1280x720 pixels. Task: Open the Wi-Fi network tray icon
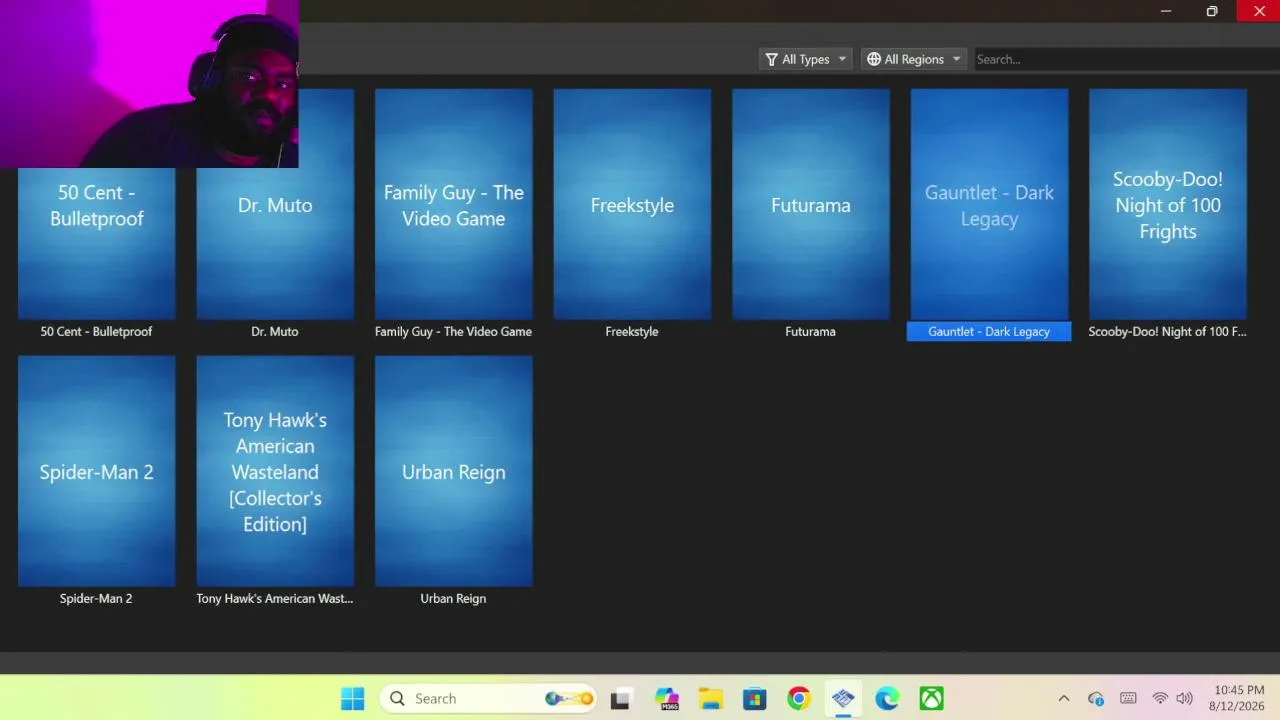(x=1160, y=698)
